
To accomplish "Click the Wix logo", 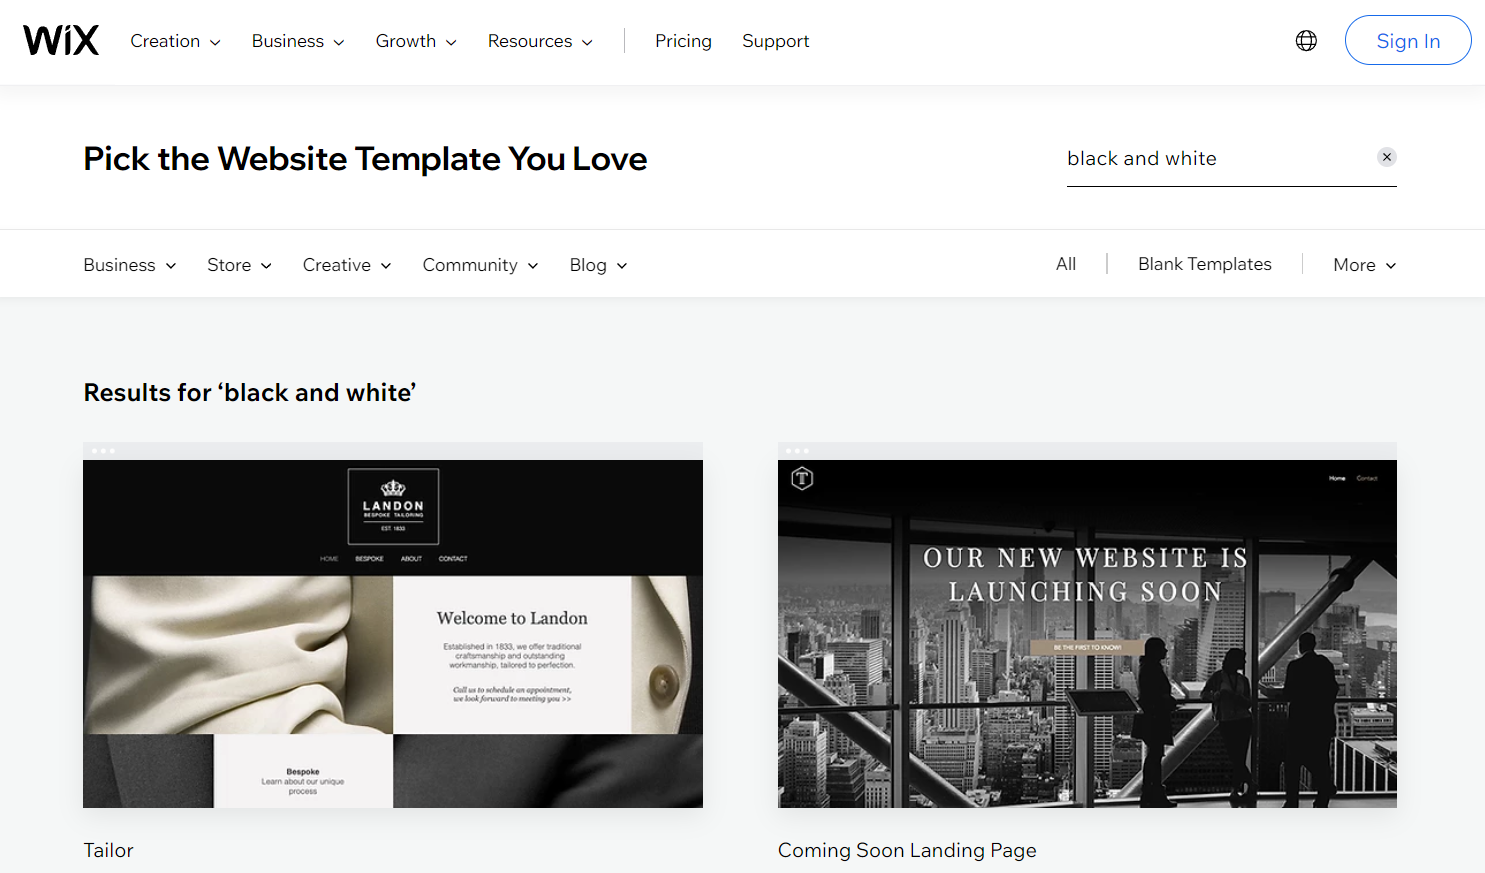I will [61, 41].
